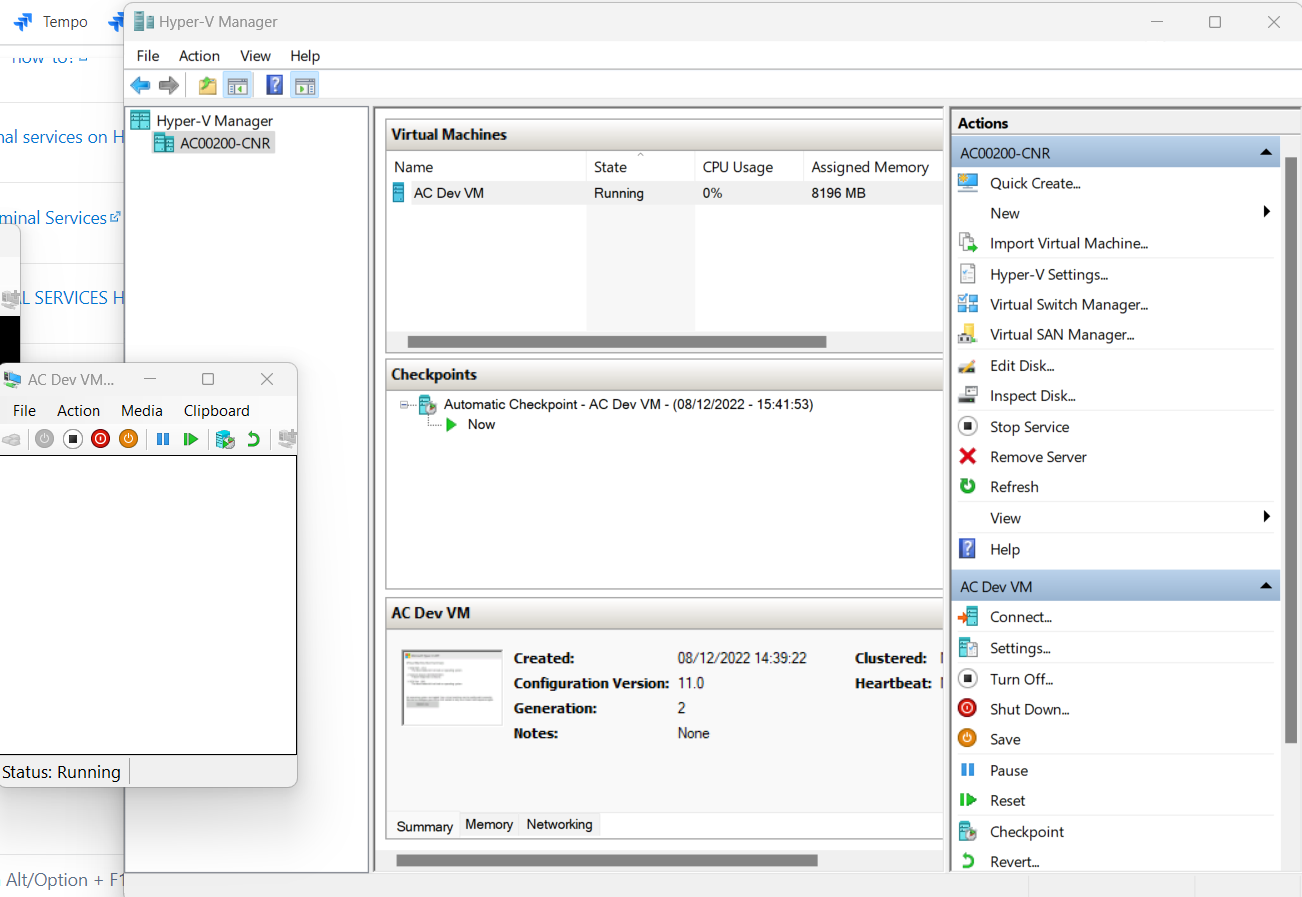Click the Virtual SAN Manager icon
Screen dimensions: 1302x897
click(x=967, y=334)
